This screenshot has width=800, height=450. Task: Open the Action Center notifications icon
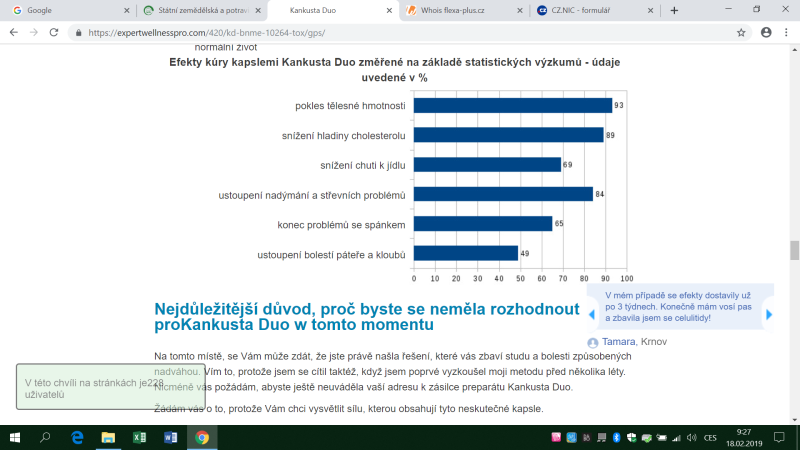[779, 438]
